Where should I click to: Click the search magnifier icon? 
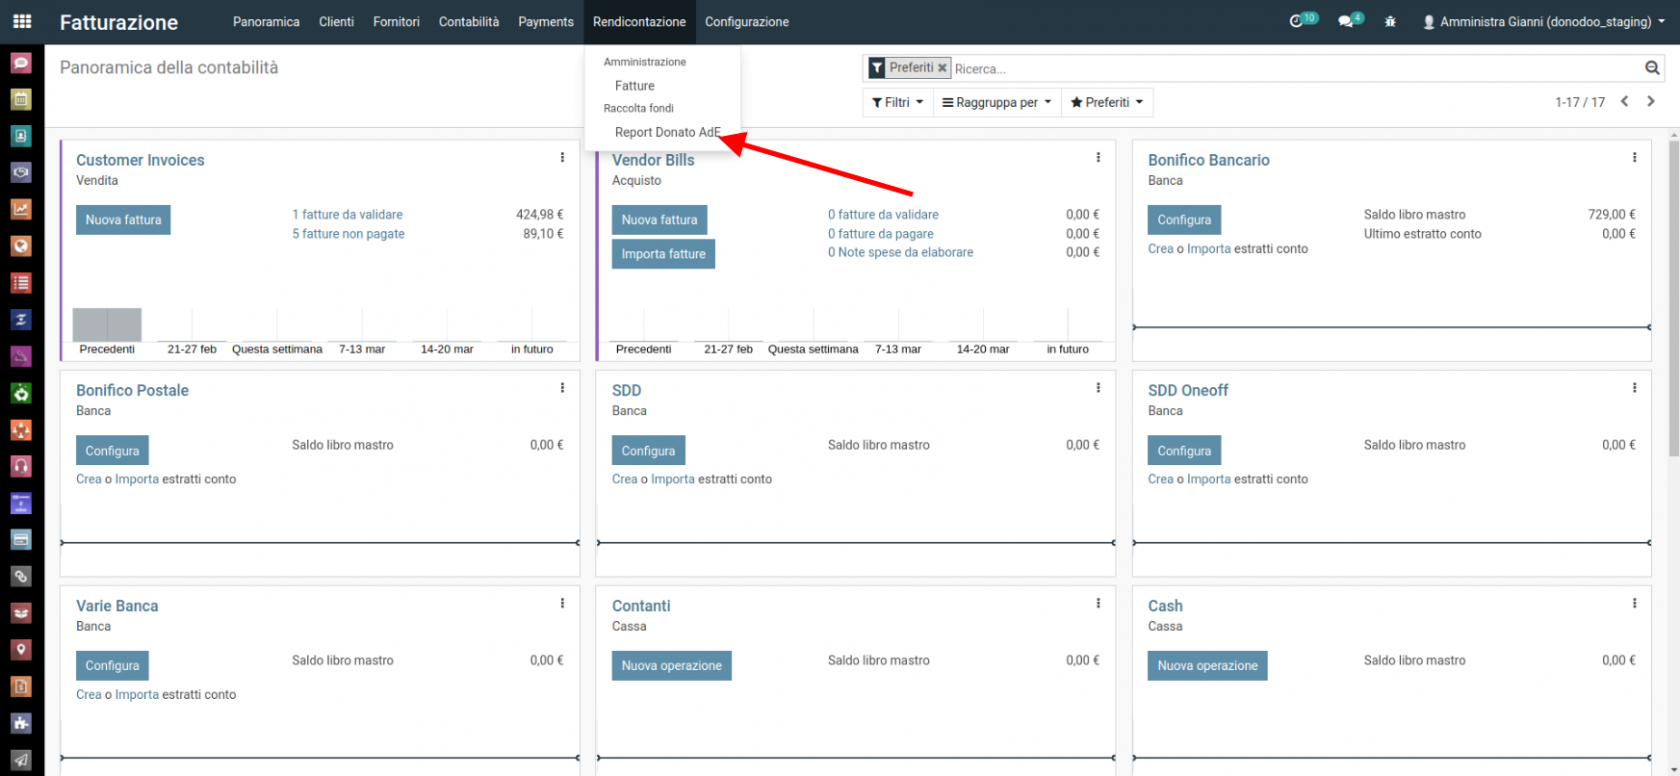click(1652, 68)
